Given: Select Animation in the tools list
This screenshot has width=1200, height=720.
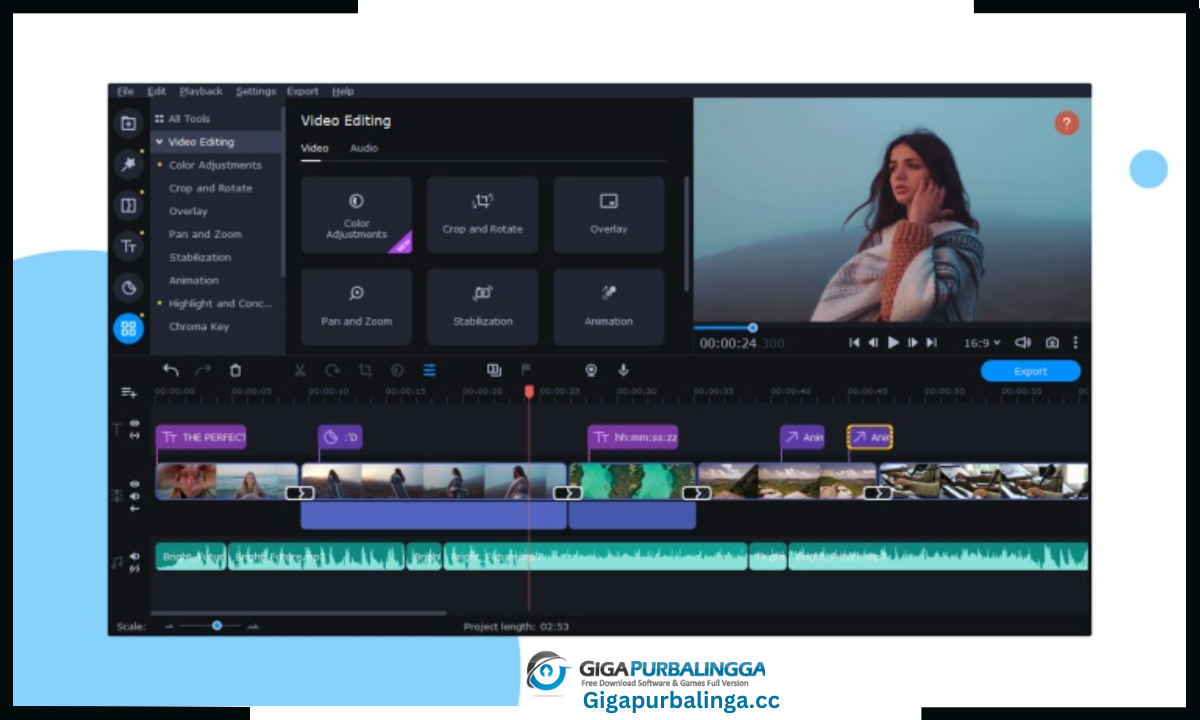Looking at the screenshot, I should coord(194,280).
